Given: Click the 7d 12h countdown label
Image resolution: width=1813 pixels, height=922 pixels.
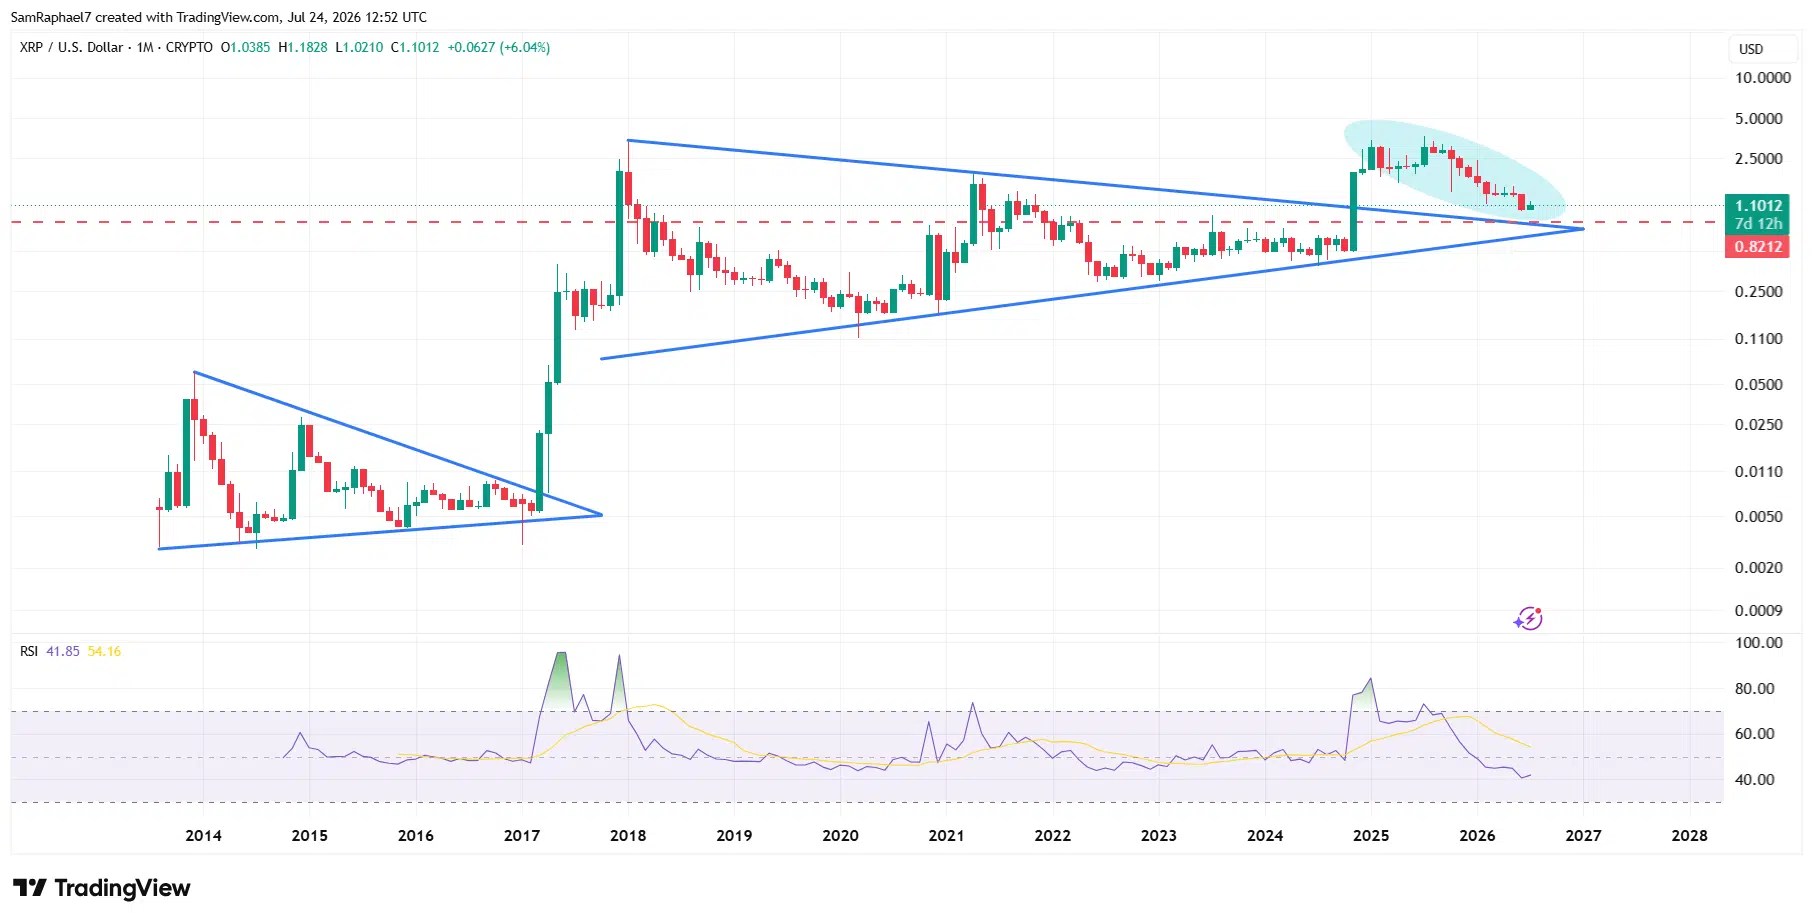Looking at the screenshot, I should tap(1758, 224).
